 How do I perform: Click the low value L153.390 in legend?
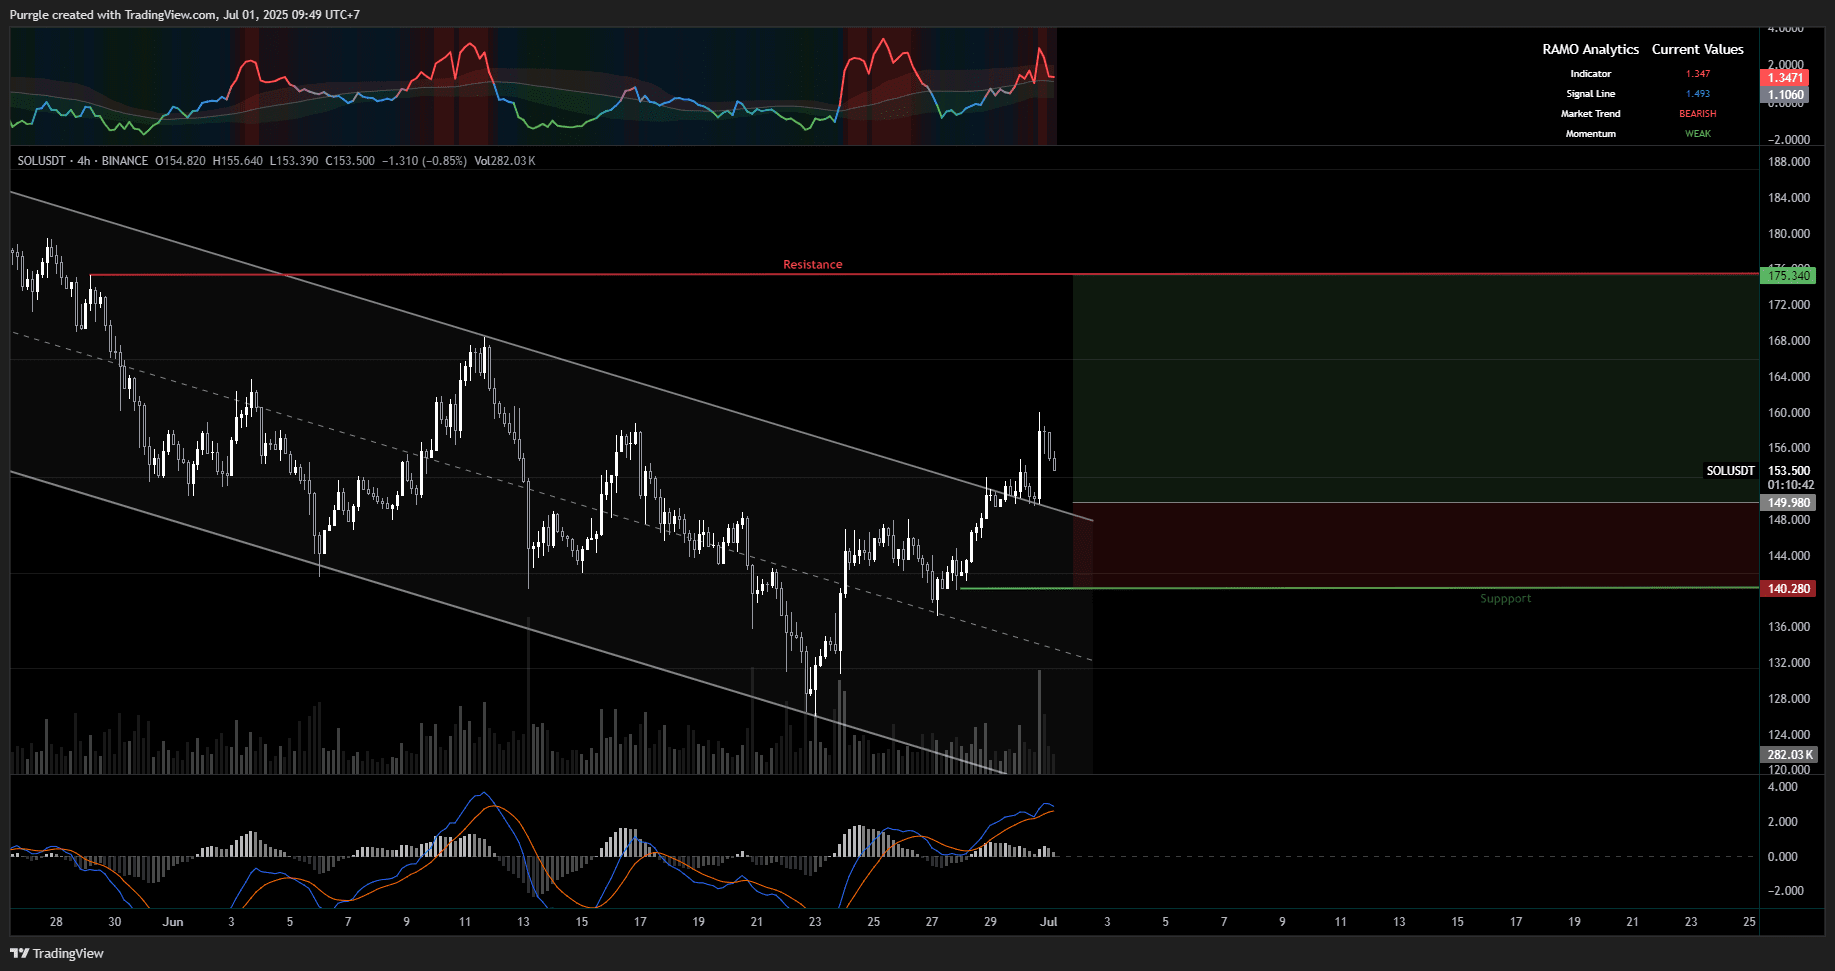click(294, 161)
